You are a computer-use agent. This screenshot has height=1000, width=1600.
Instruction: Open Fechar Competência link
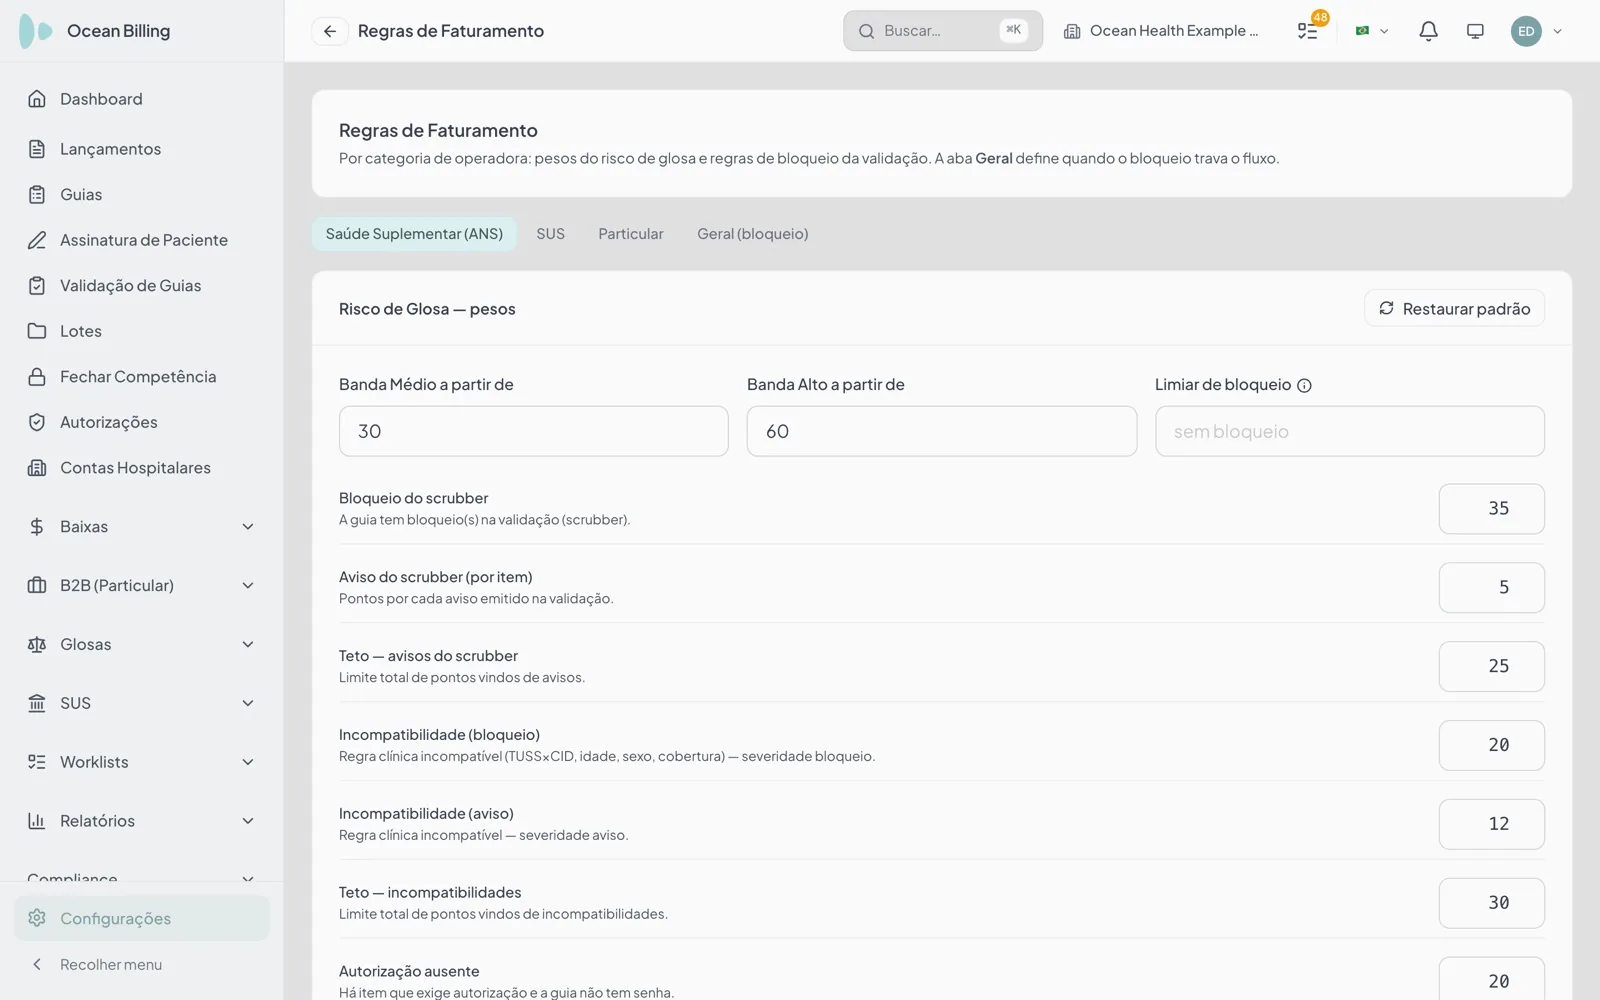(142, 377)
